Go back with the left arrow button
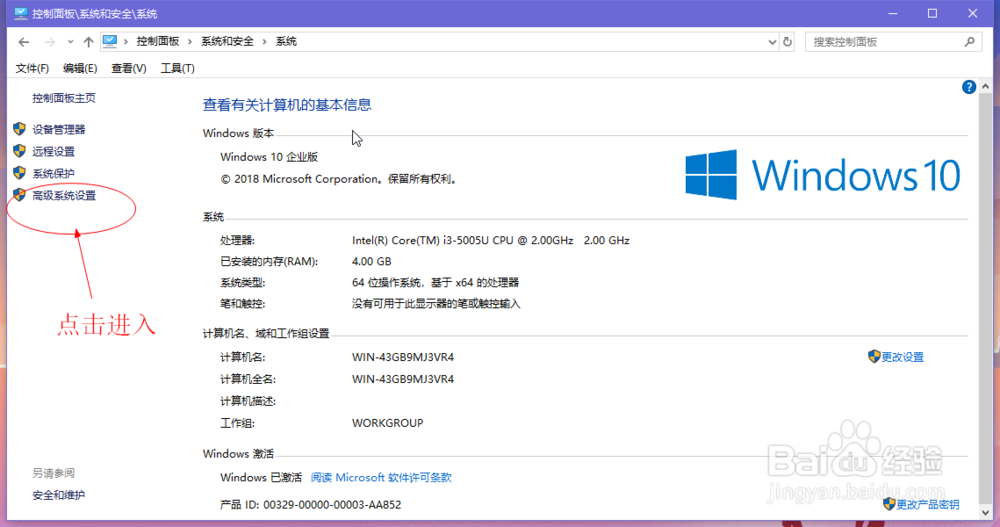The height and width of the screenshot is (527, 1000). 24,42
